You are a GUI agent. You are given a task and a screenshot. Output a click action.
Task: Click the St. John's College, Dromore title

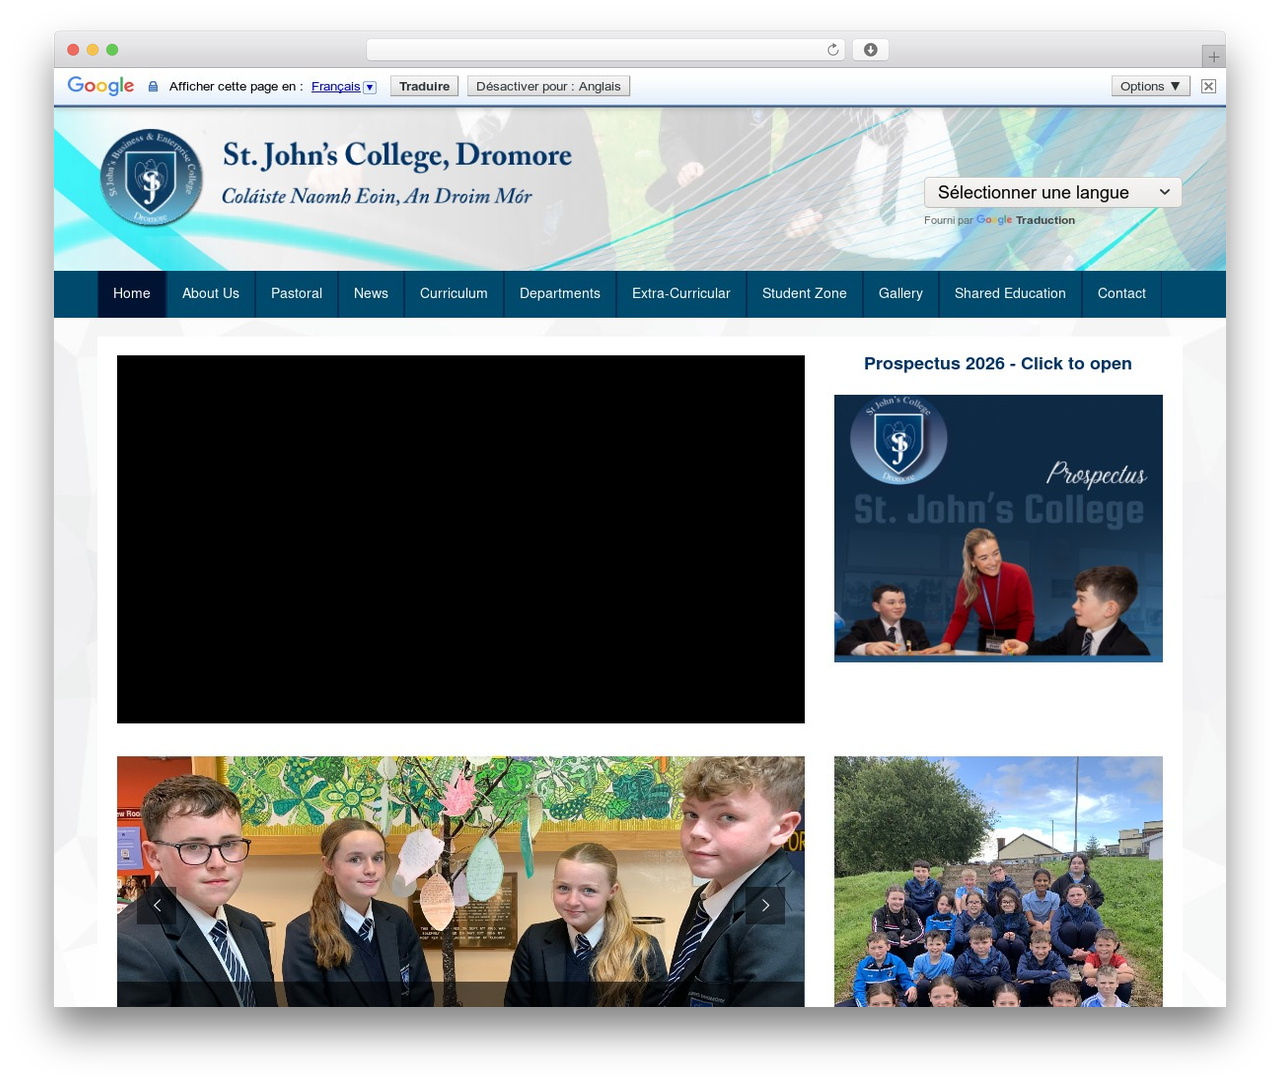tap(397, 155)
